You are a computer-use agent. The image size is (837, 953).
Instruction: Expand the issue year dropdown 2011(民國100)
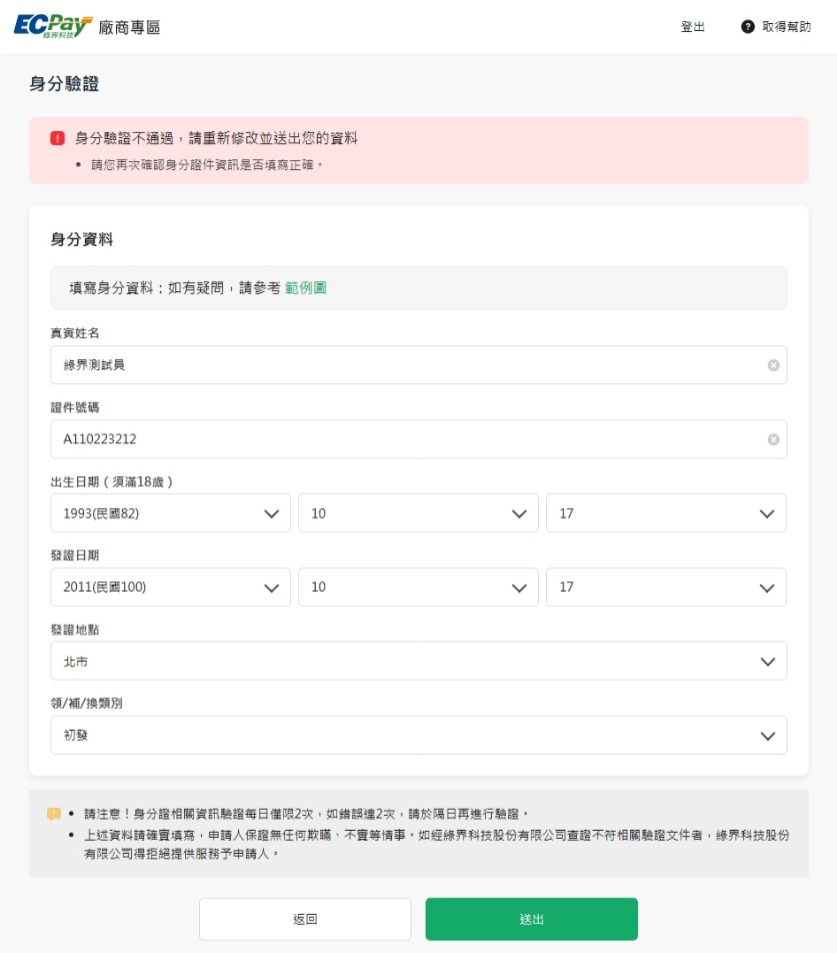pyautogui.click(x=170, y=587)
